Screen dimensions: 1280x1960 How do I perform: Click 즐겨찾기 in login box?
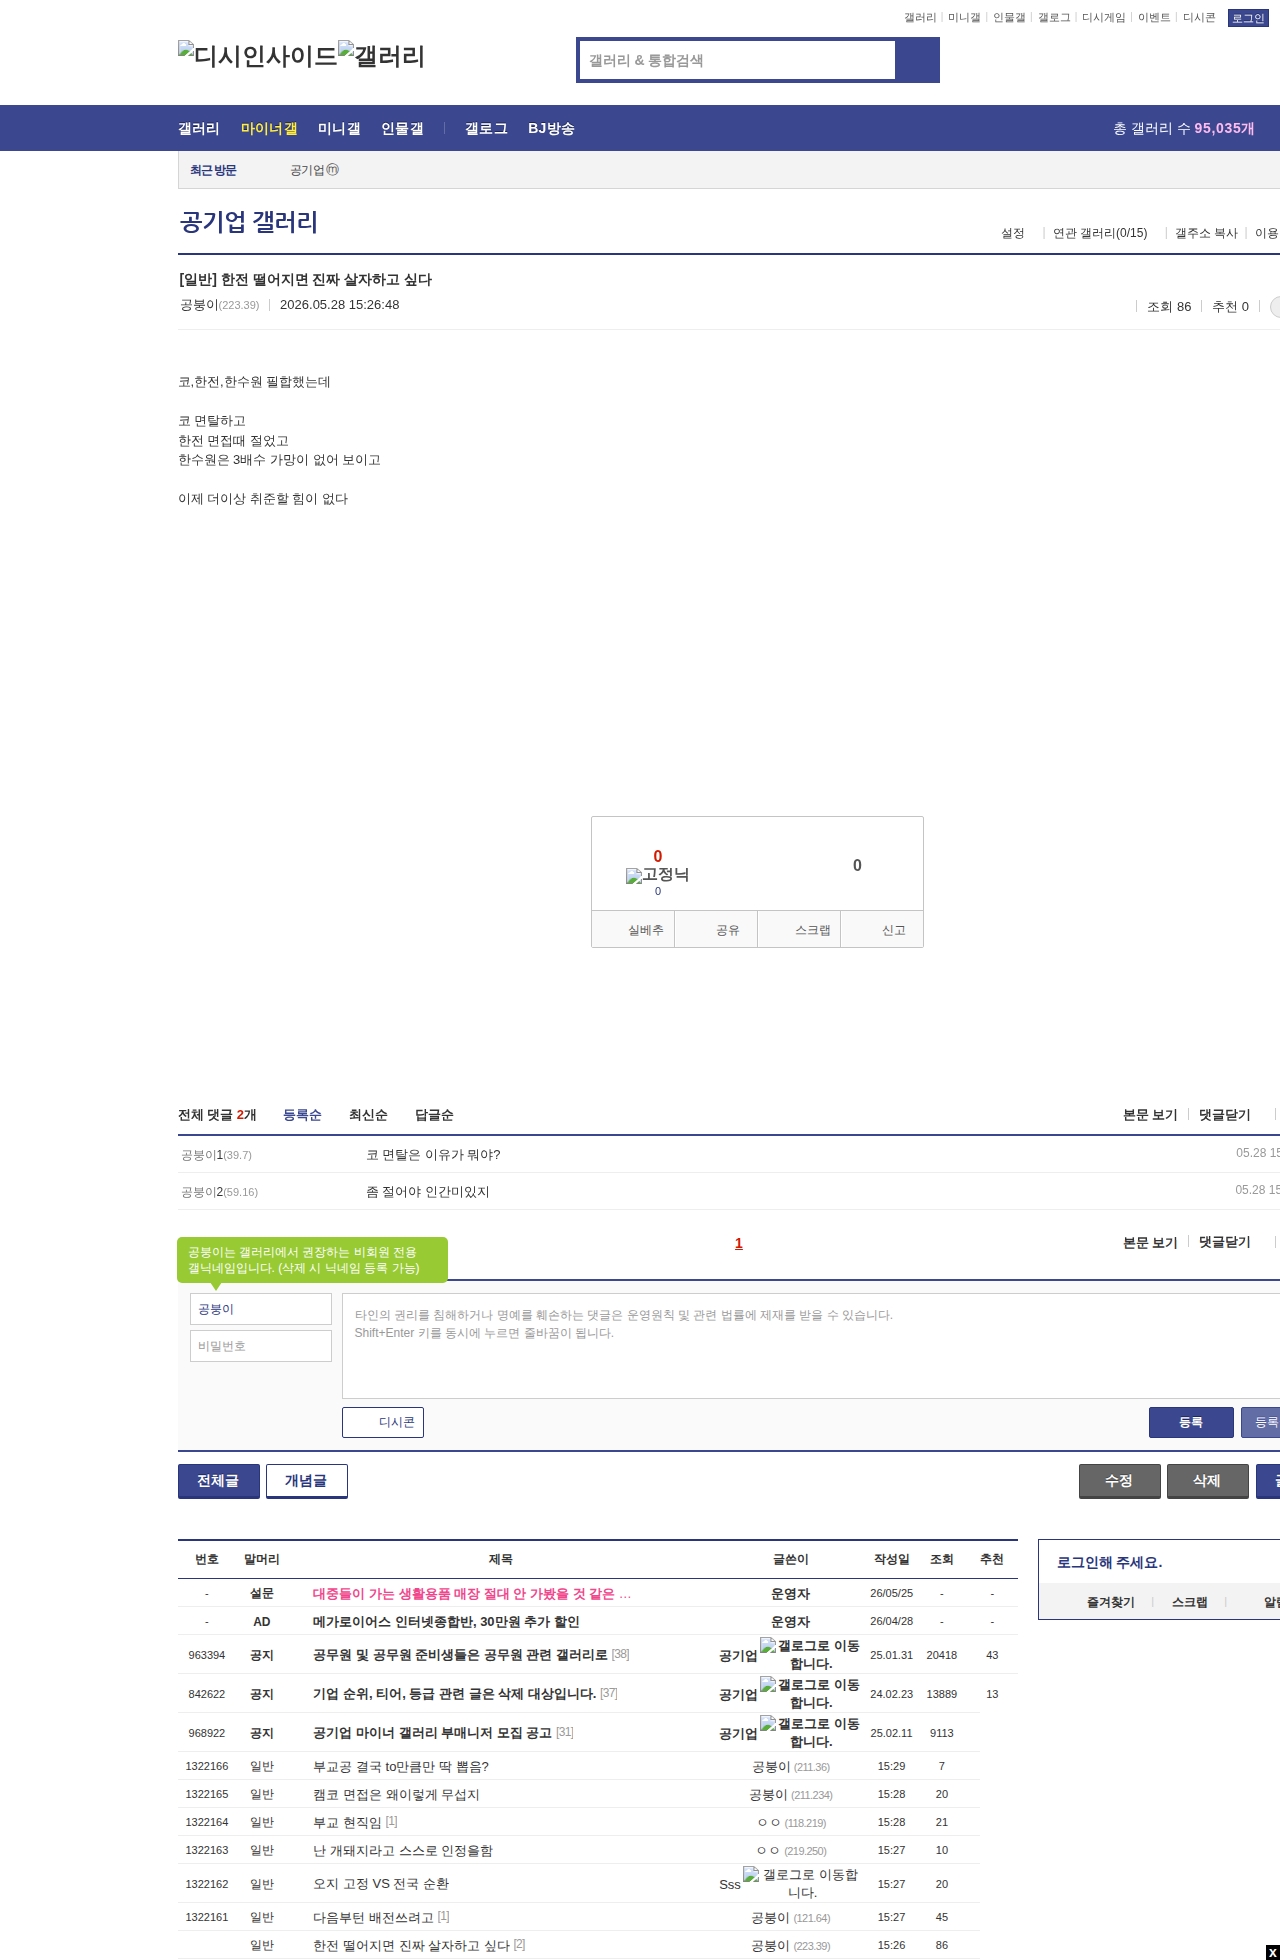[x=1111, y=1602]
